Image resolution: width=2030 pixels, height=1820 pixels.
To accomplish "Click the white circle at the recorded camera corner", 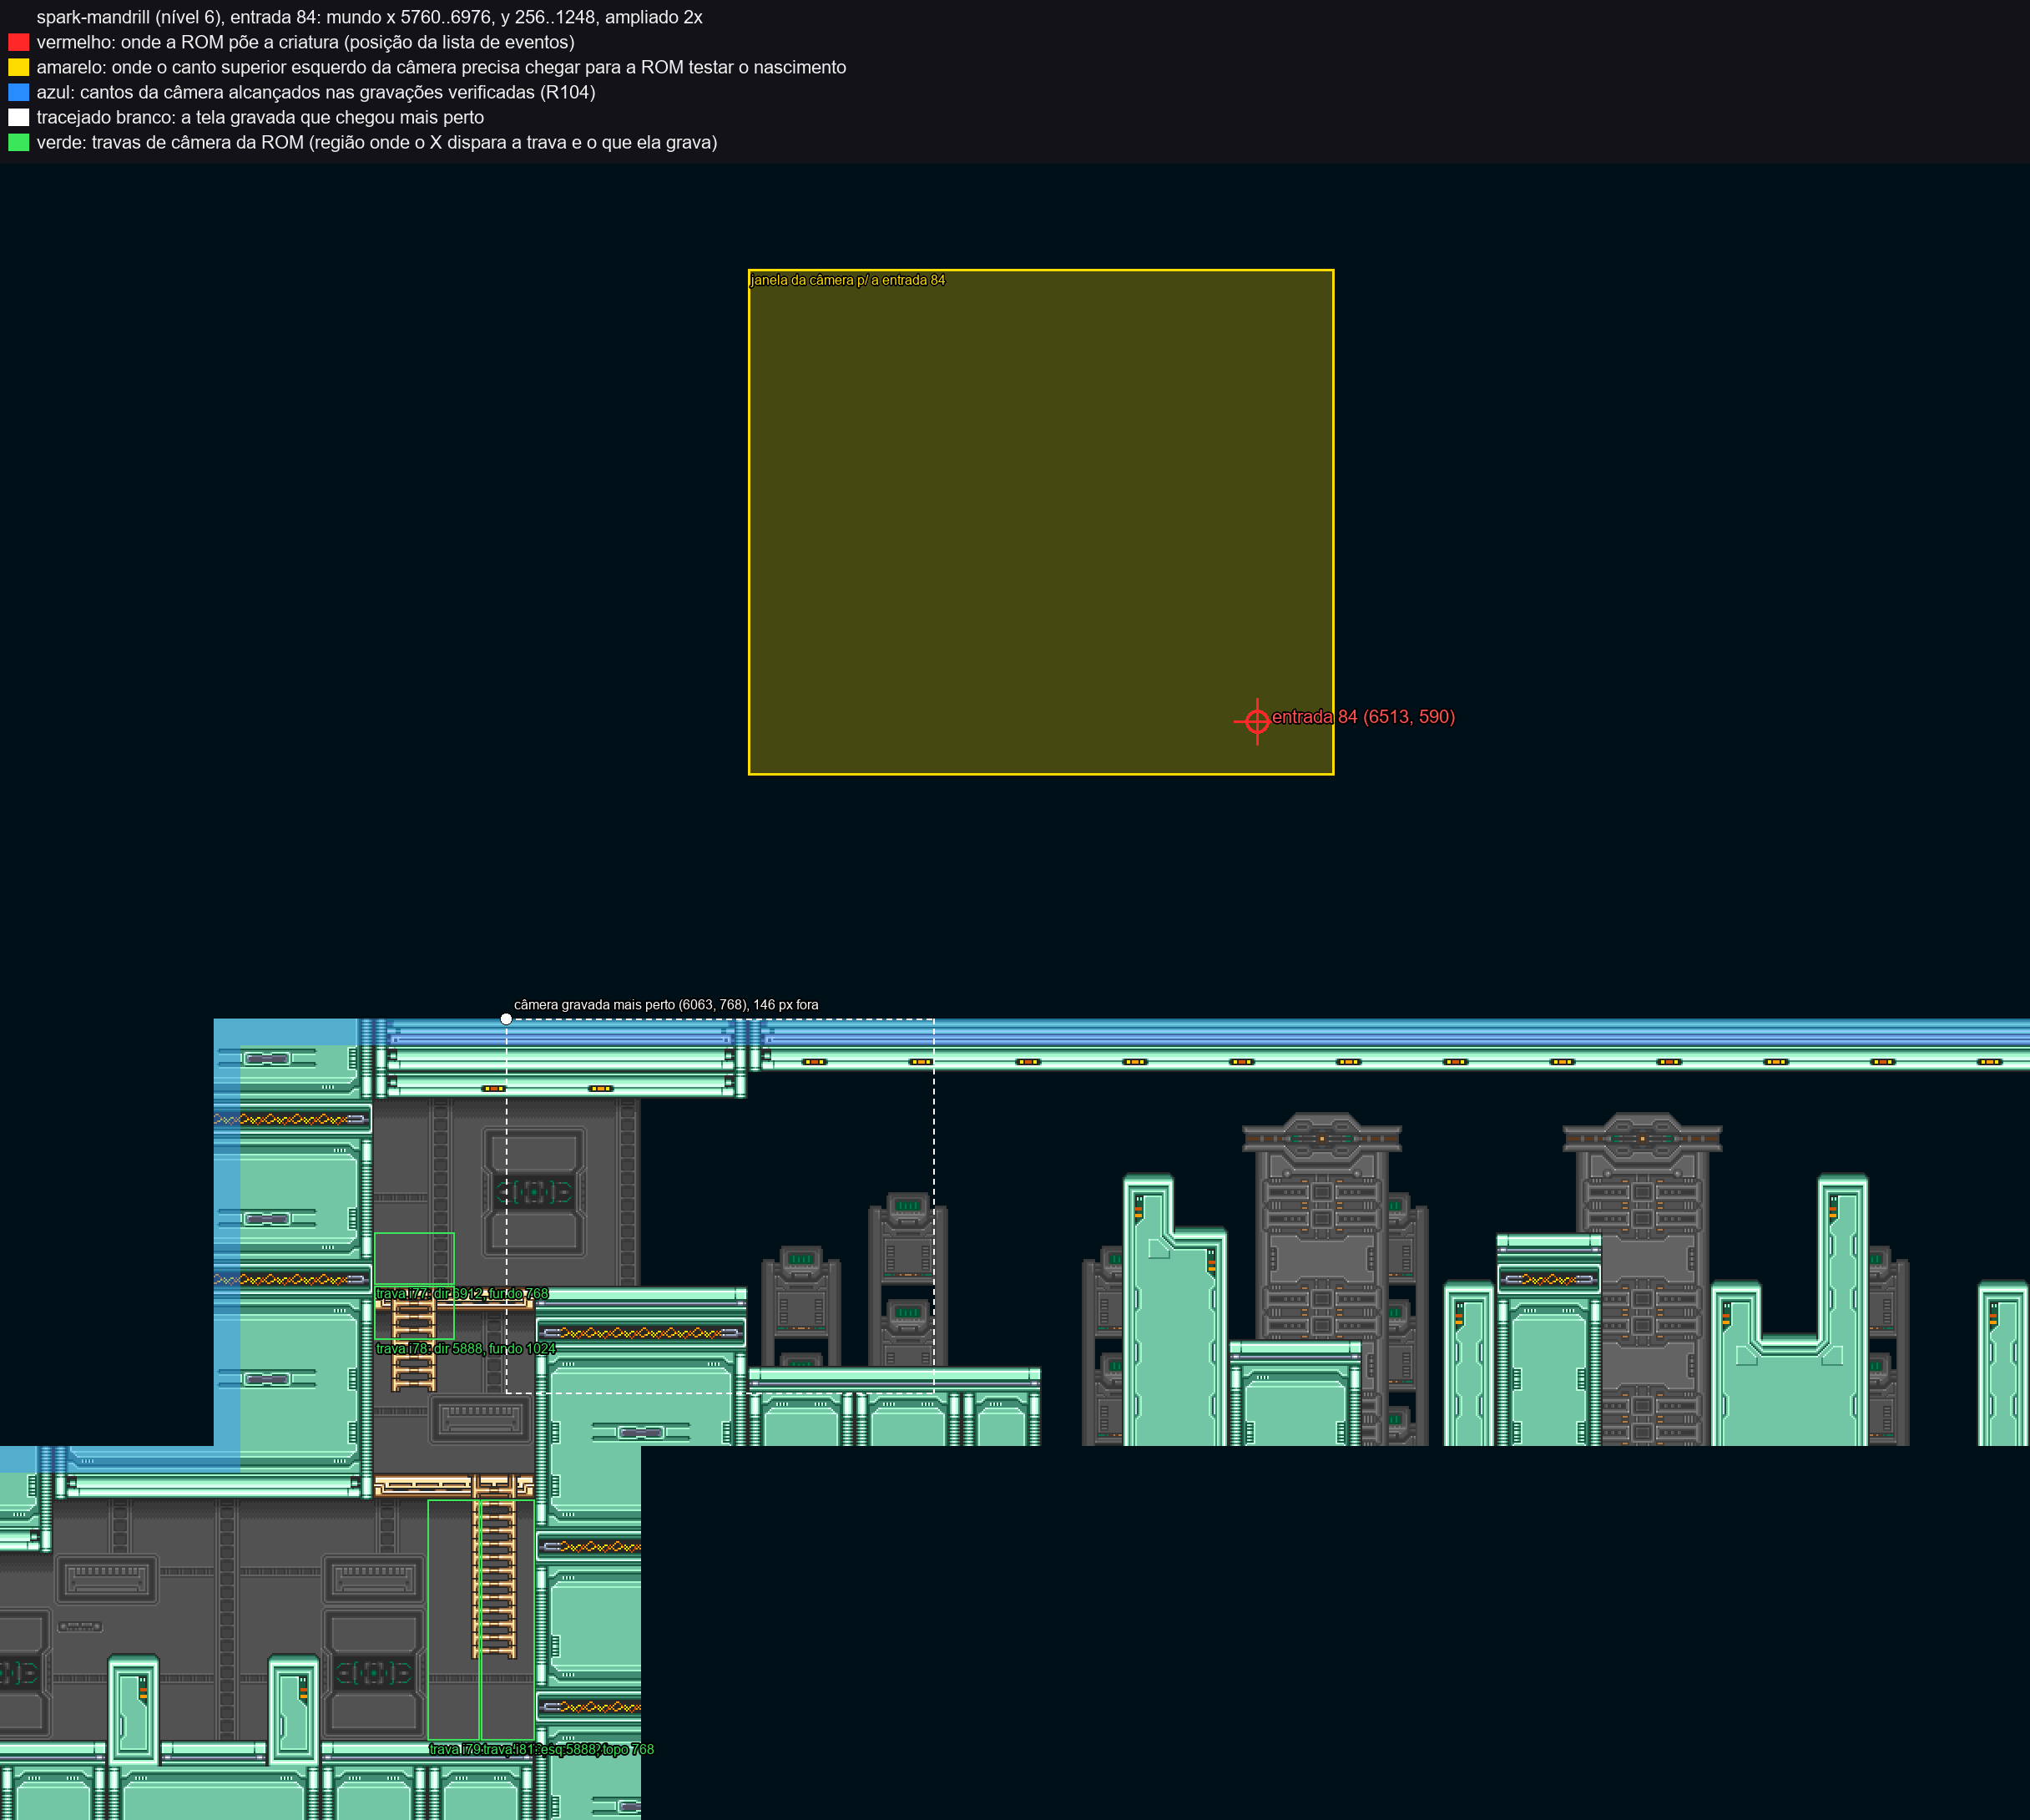I will [506, 1019].
